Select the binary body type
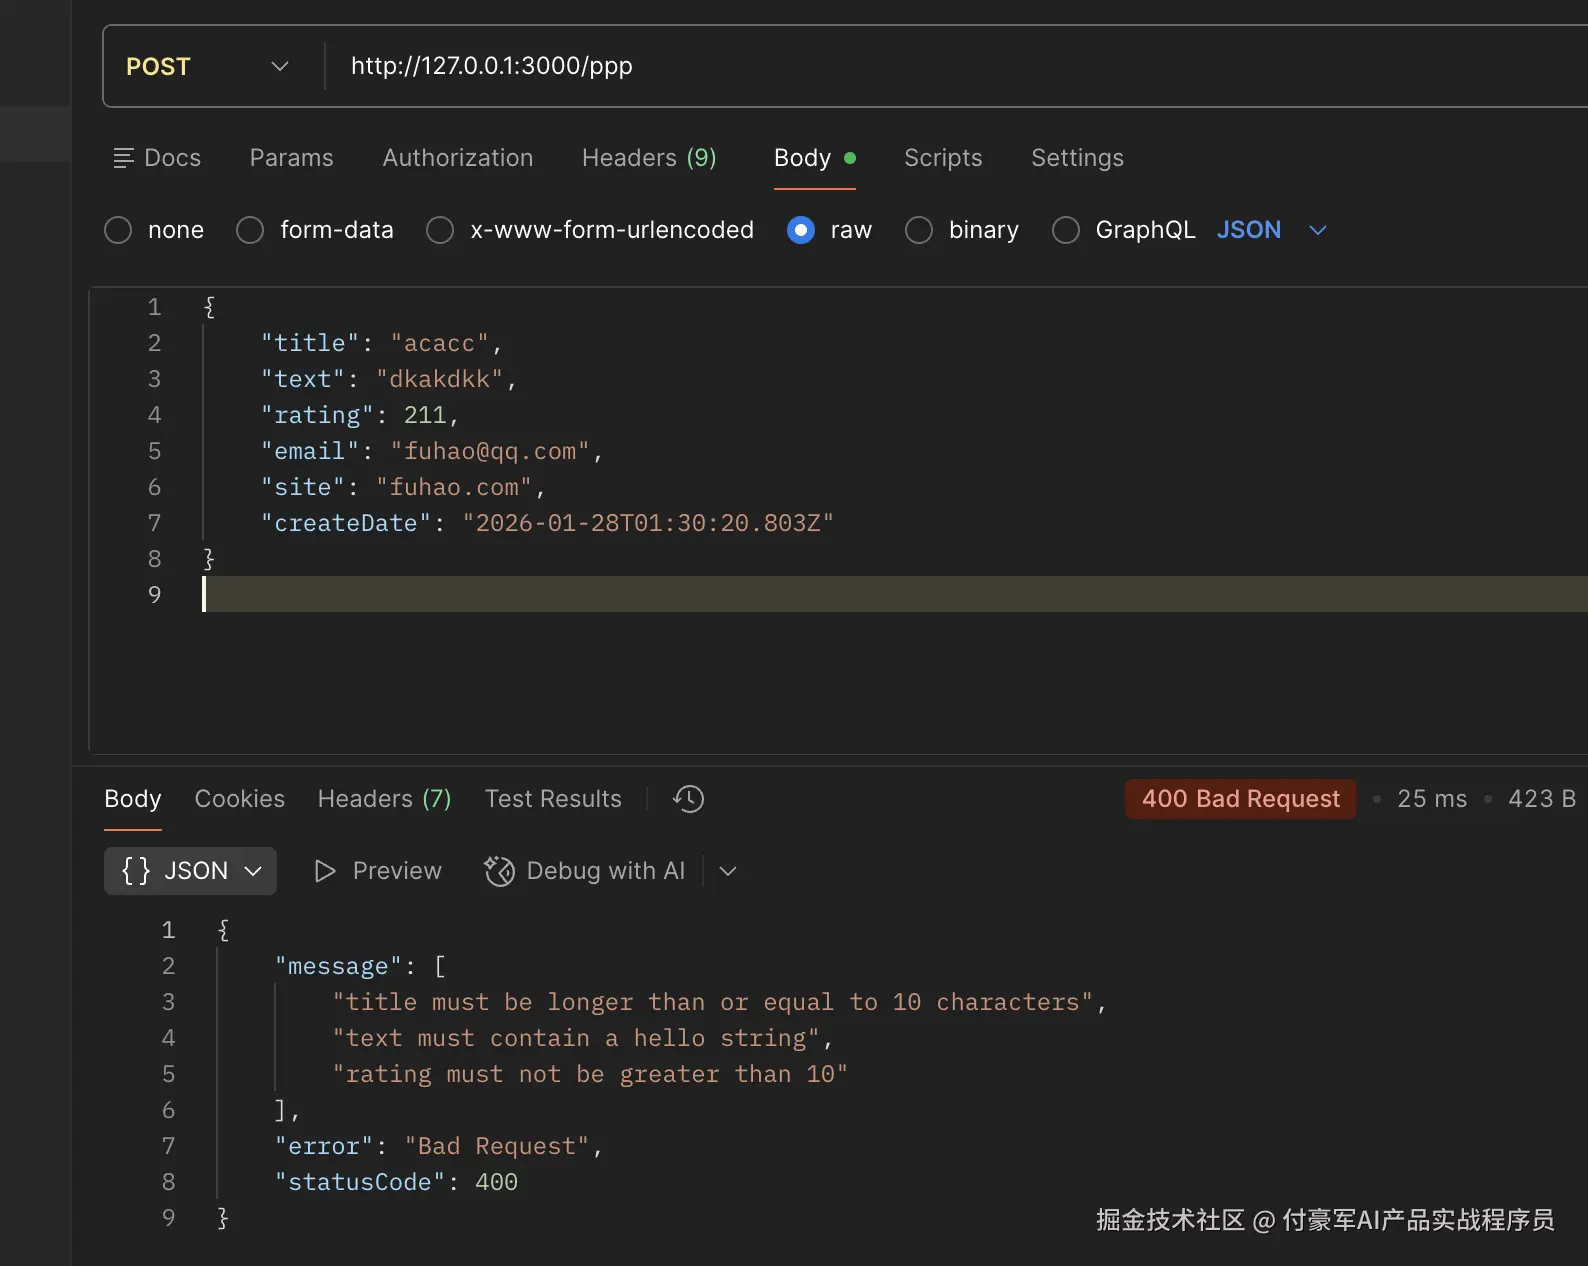 point(919,230)
